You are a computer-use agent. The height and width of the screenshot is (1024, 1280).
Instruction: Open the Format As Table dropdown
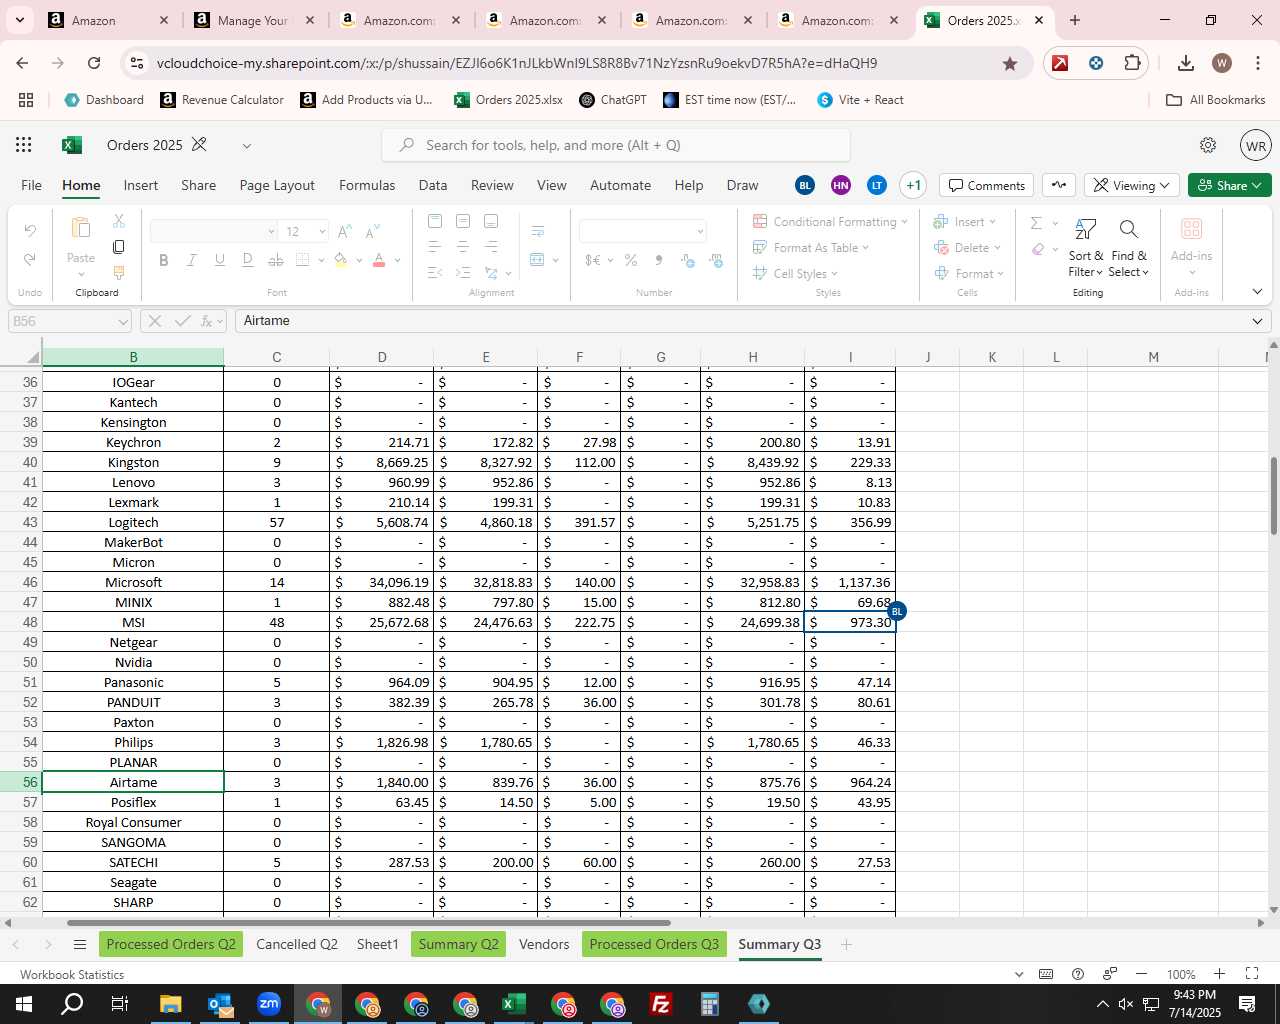[x=811, y=247]
